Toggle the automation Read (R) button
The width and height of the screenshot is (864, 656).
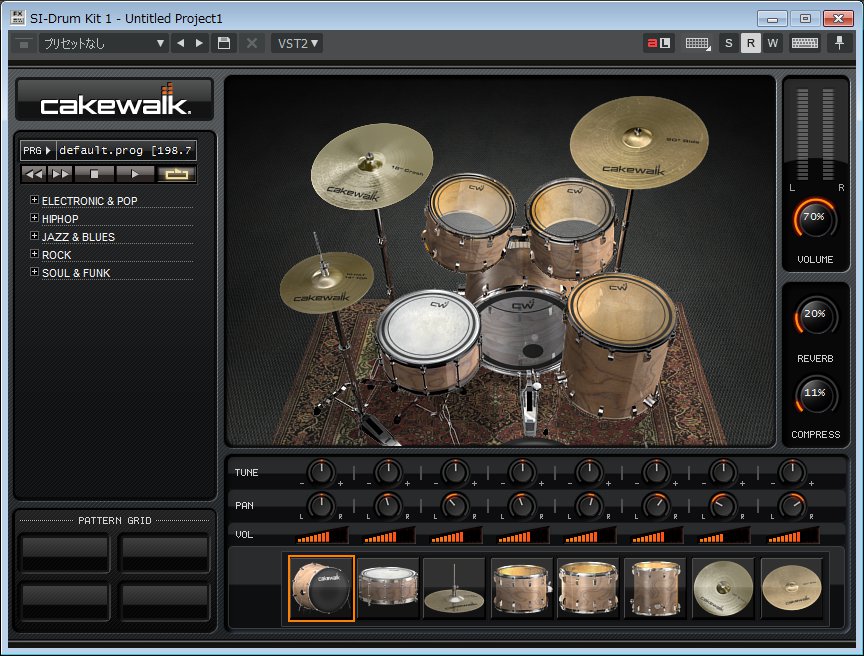(750, 43)
